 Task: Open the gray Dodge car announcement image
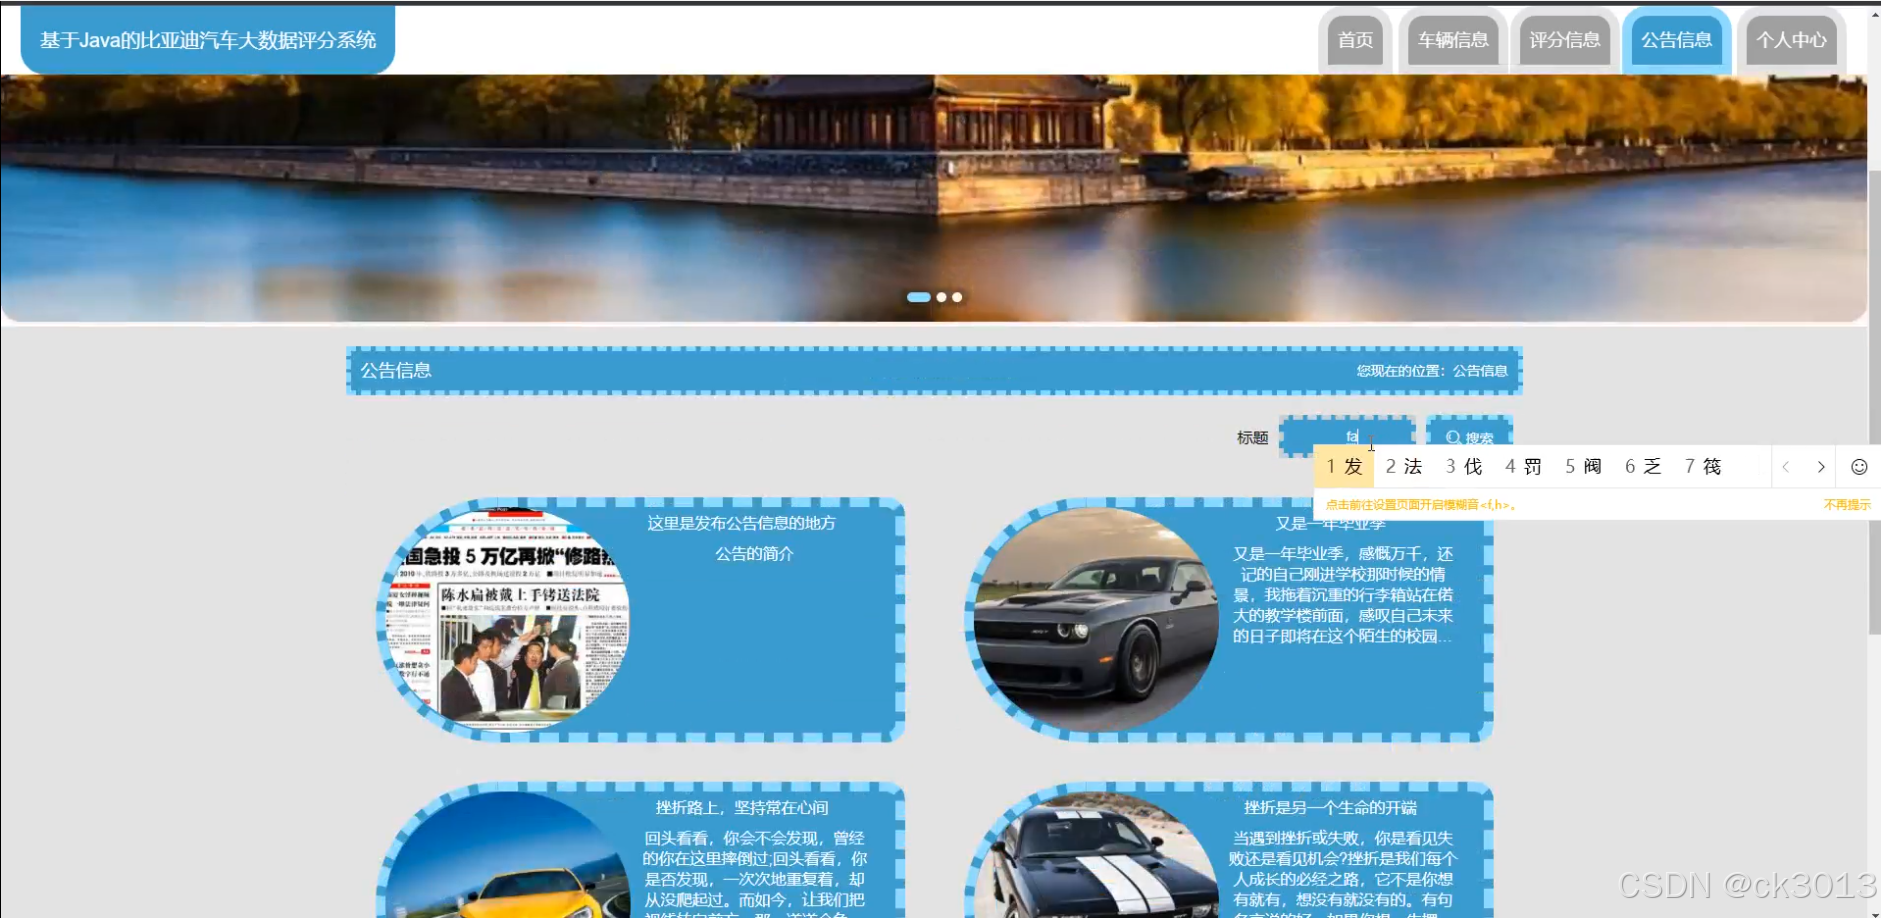tap(1096, 619)
